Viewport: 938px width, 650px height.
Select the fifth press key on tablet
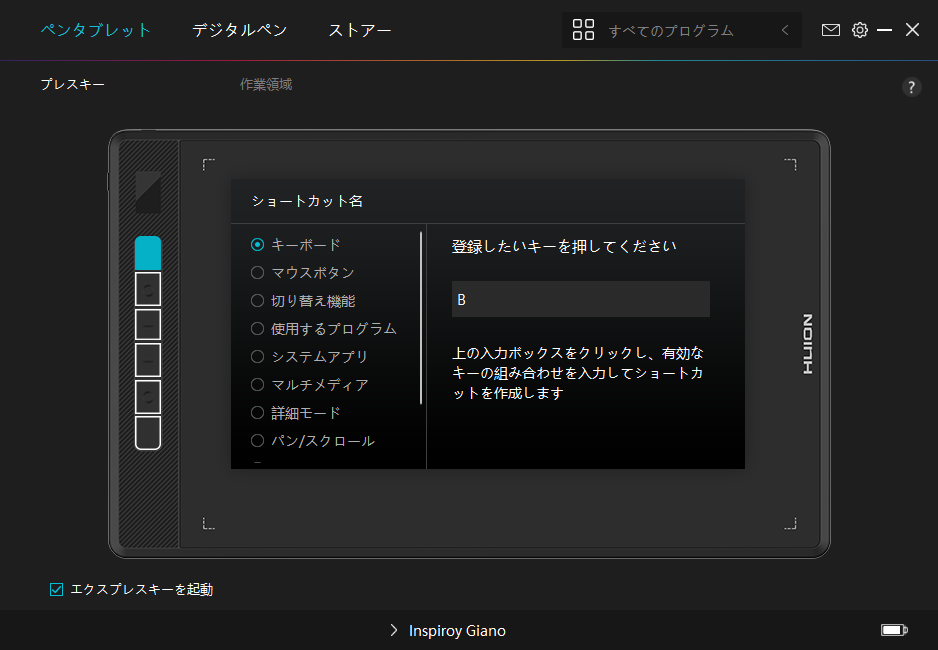point(148,396)
